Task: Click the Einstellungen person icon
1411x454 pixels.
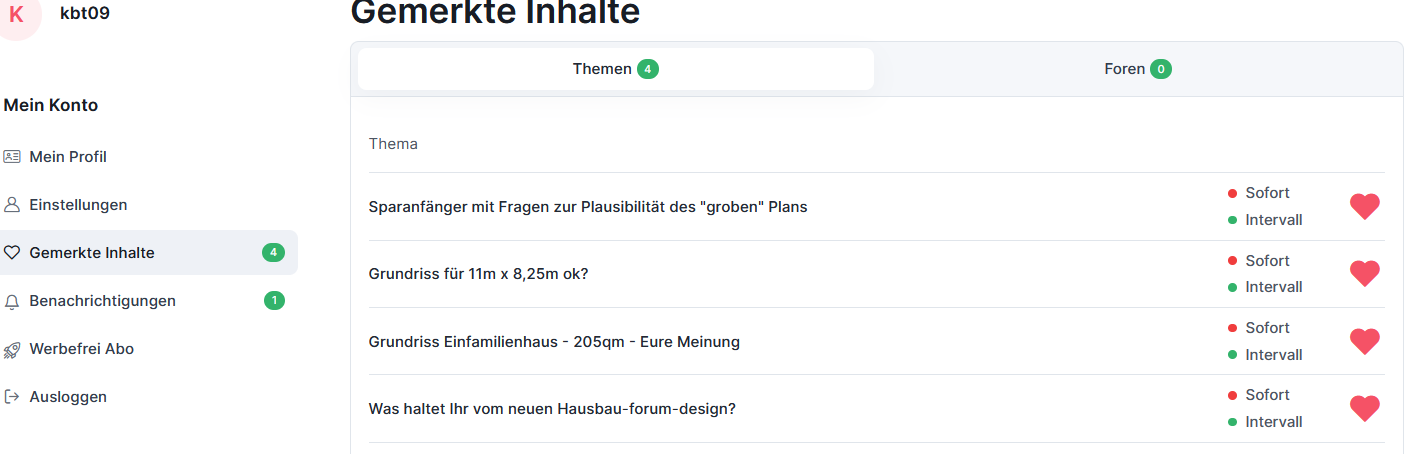Action: tap(12, 205)
